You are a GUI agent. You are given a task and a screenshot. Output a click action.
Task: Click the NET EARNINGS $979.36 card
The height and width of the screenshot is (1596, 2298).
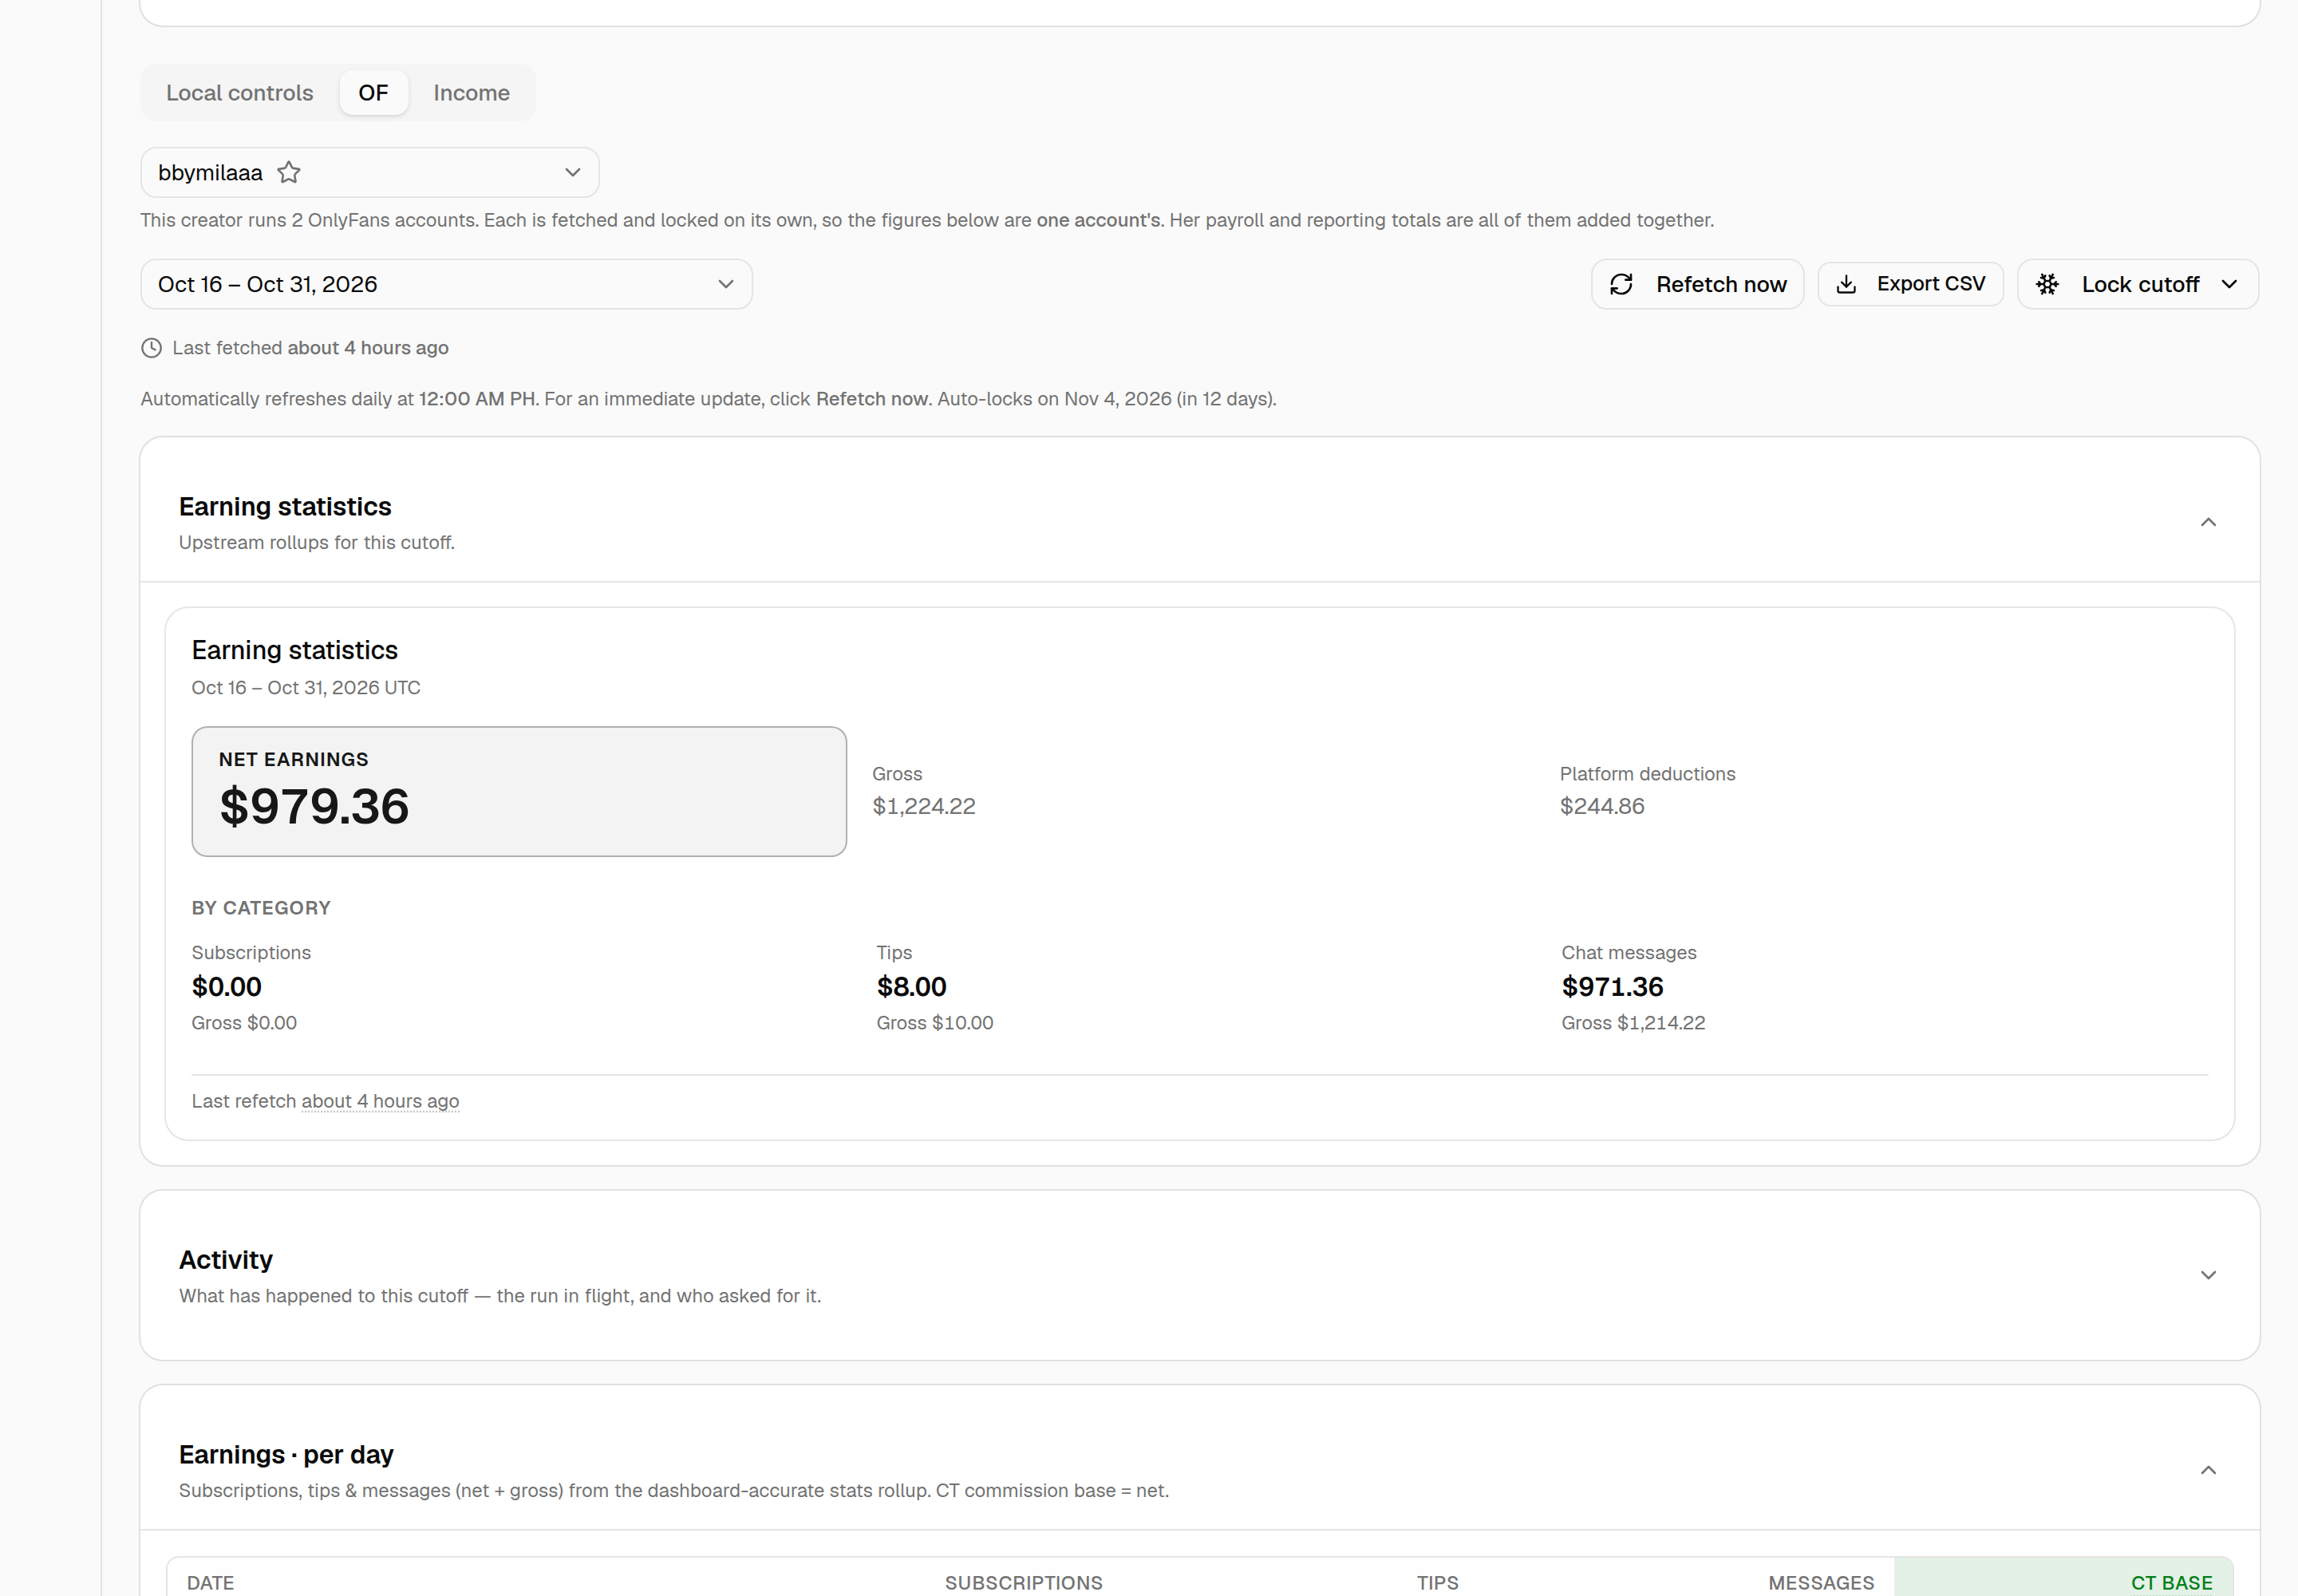519,791
